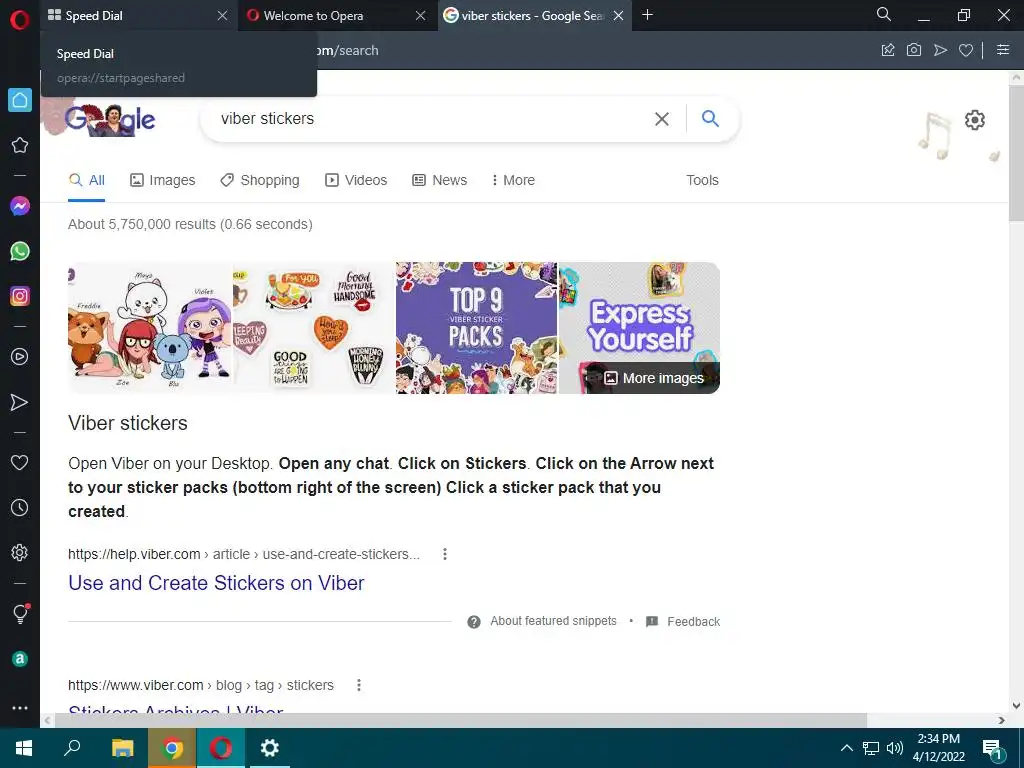Switch to Videos results
The image size is (1024, 768).
(356, 180)
